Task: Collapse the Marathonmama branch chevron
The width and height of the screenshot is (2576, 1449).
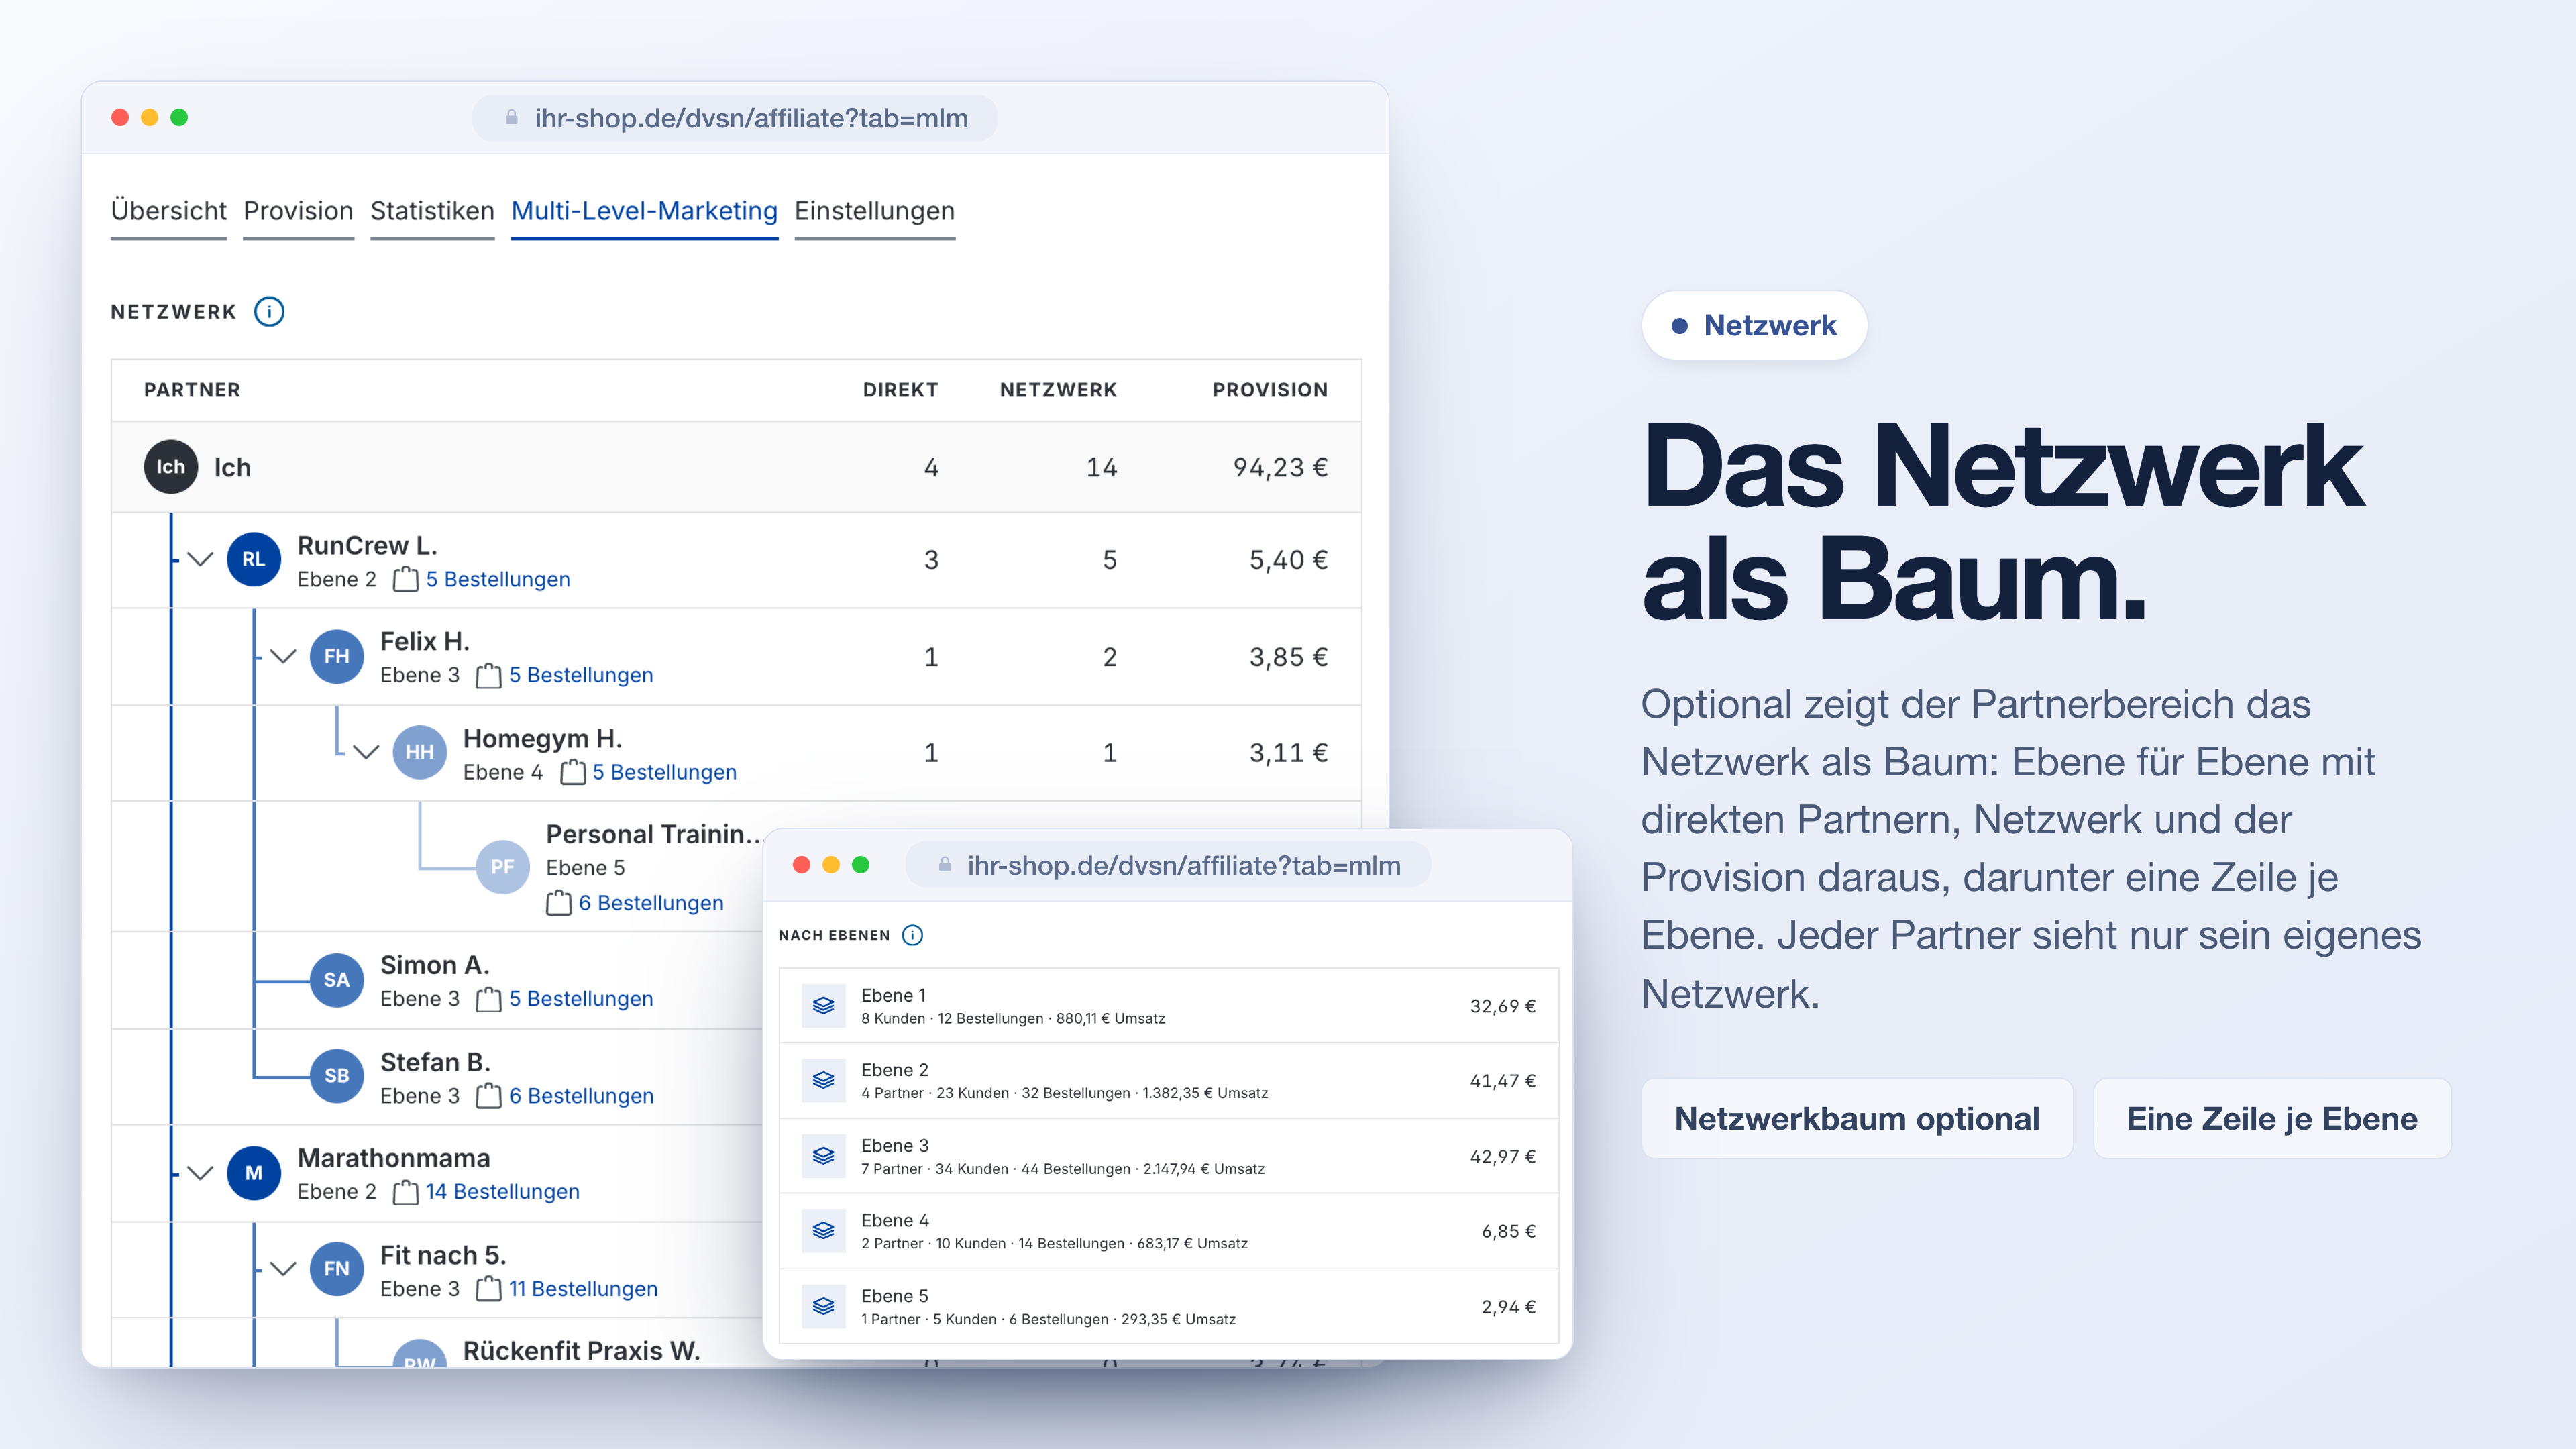Action: coord(201,1173)
